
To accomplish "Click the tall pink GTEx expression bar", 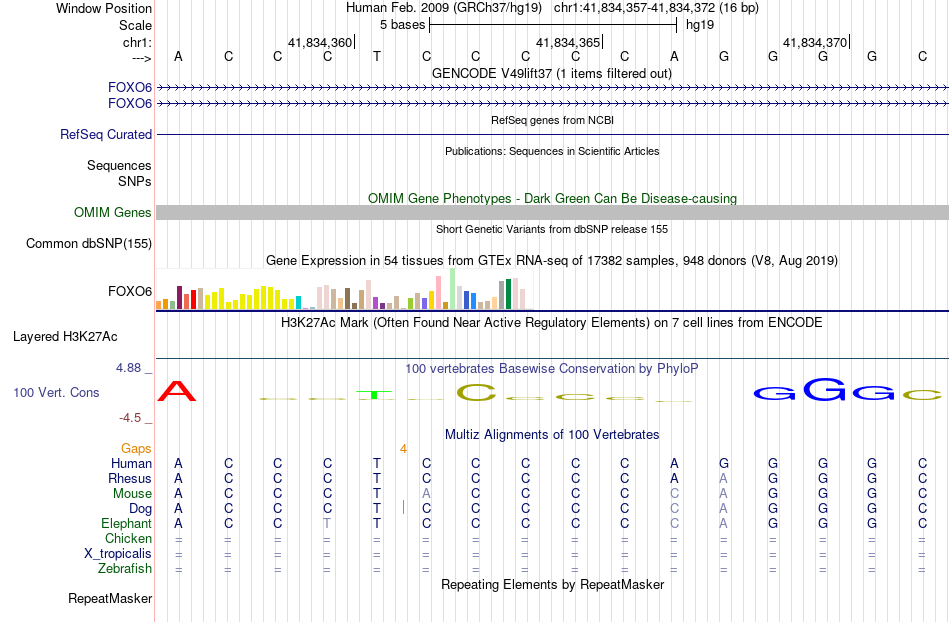I will click(x=439, y=293).
